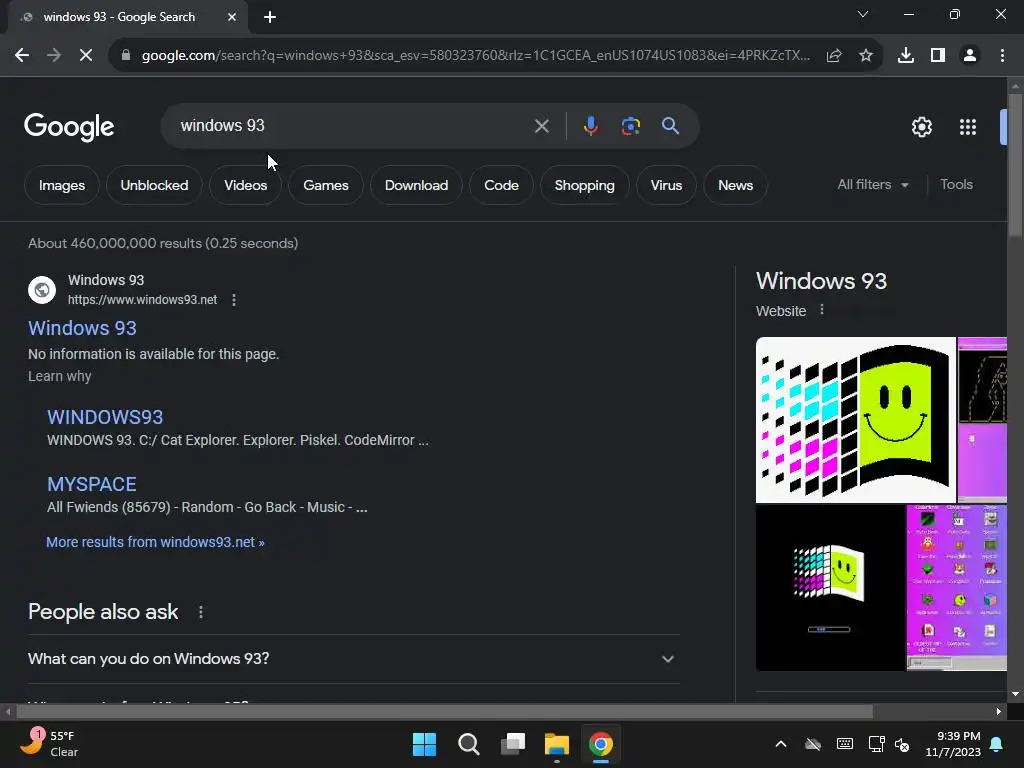Open the Google apps grid
The width and height of the screenshot is (1024, 768).
coord(968,127)
